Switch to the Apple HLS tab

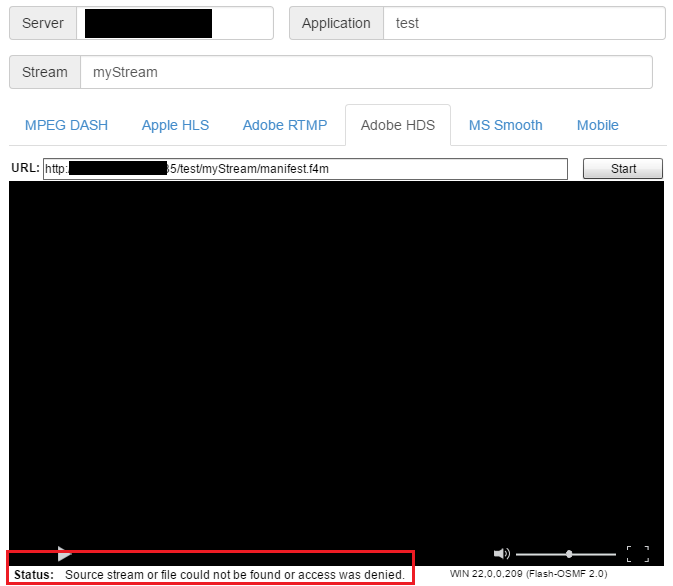[x=175, y=125]
